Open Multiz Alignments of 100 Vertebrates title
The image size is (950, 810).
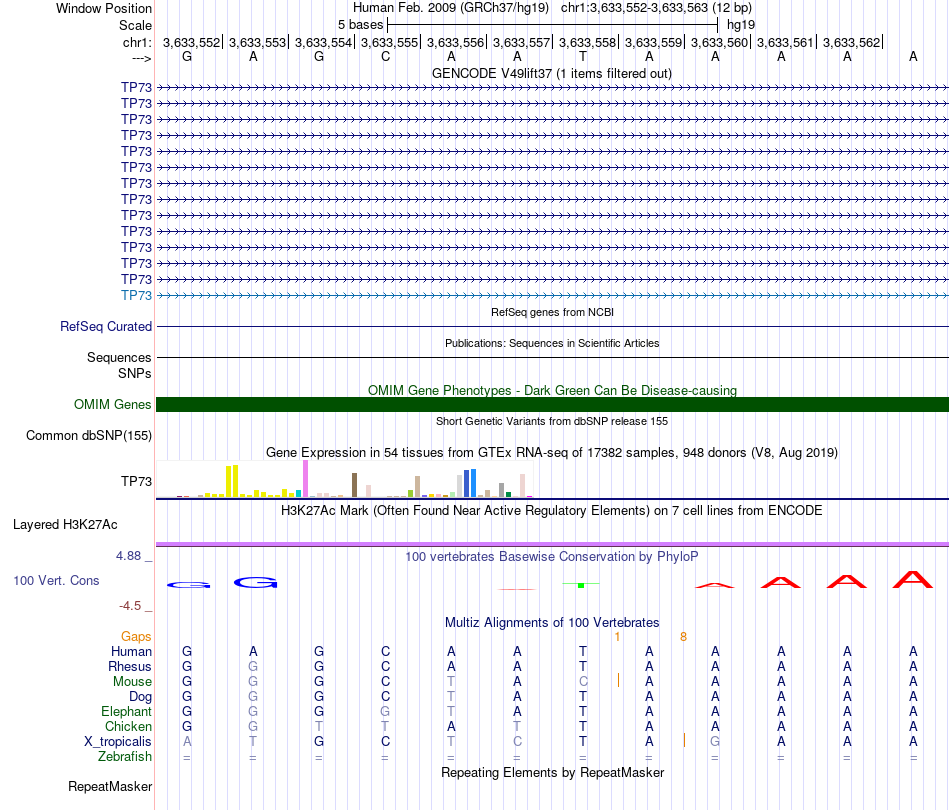pos(552,623)
